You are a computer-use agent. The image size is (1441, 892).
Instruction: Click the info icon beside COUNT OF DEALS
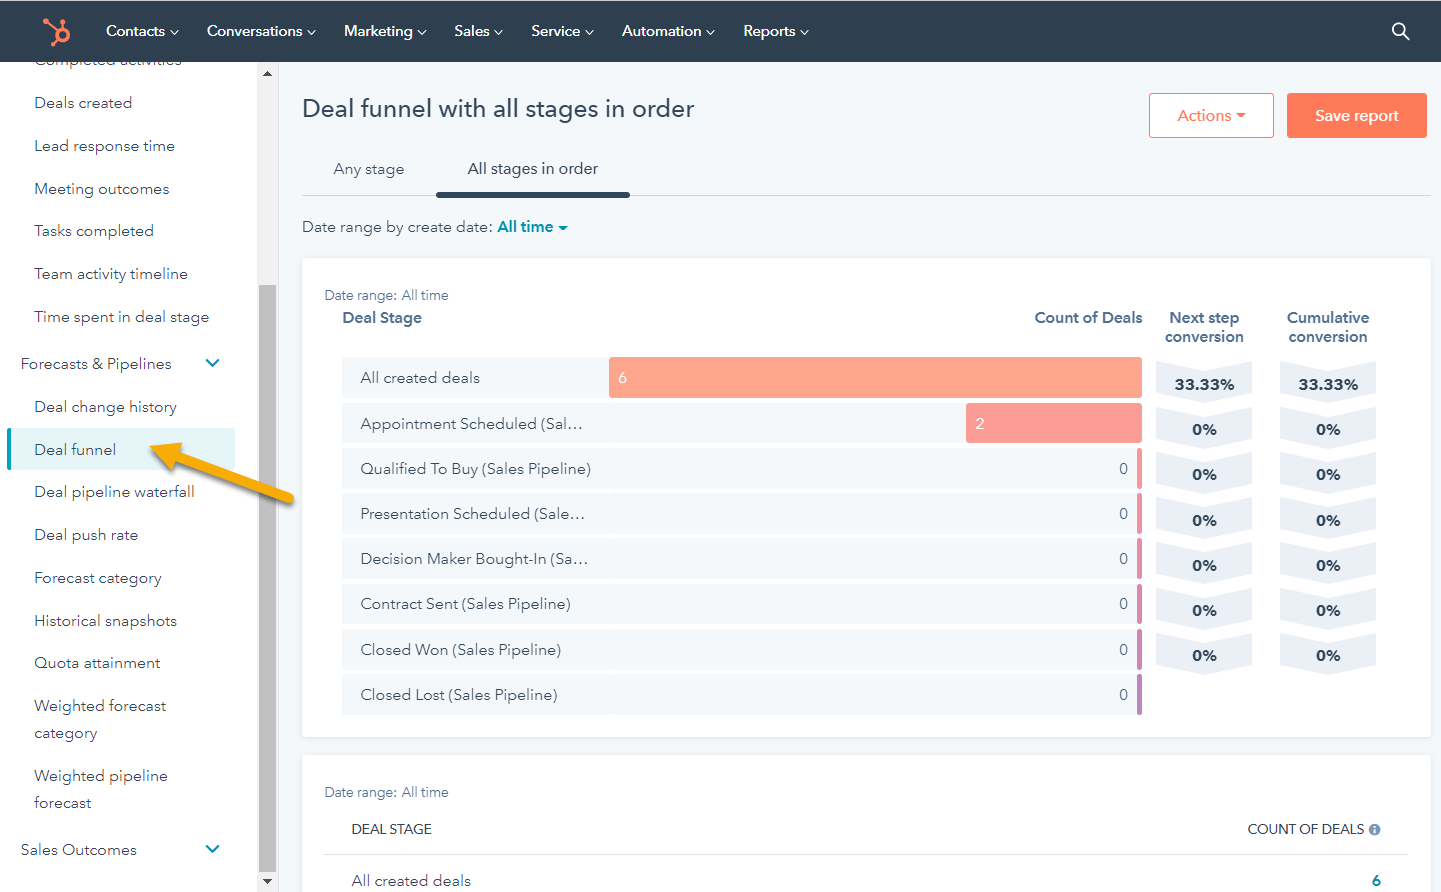coord(1375,828)
